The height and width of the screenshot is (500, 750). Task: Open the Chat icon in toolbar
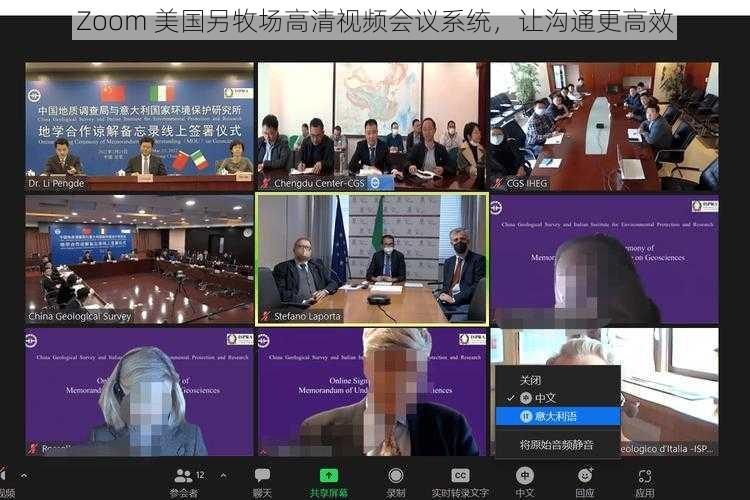(x=262, y=475)
